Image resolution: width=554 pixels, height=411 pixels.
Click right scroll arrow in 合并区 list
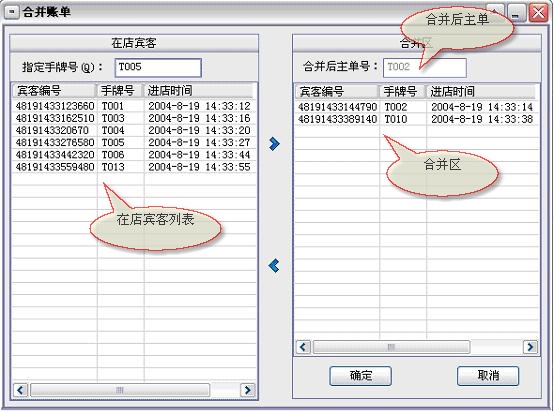pyautogui.click(x=530, y=347)
